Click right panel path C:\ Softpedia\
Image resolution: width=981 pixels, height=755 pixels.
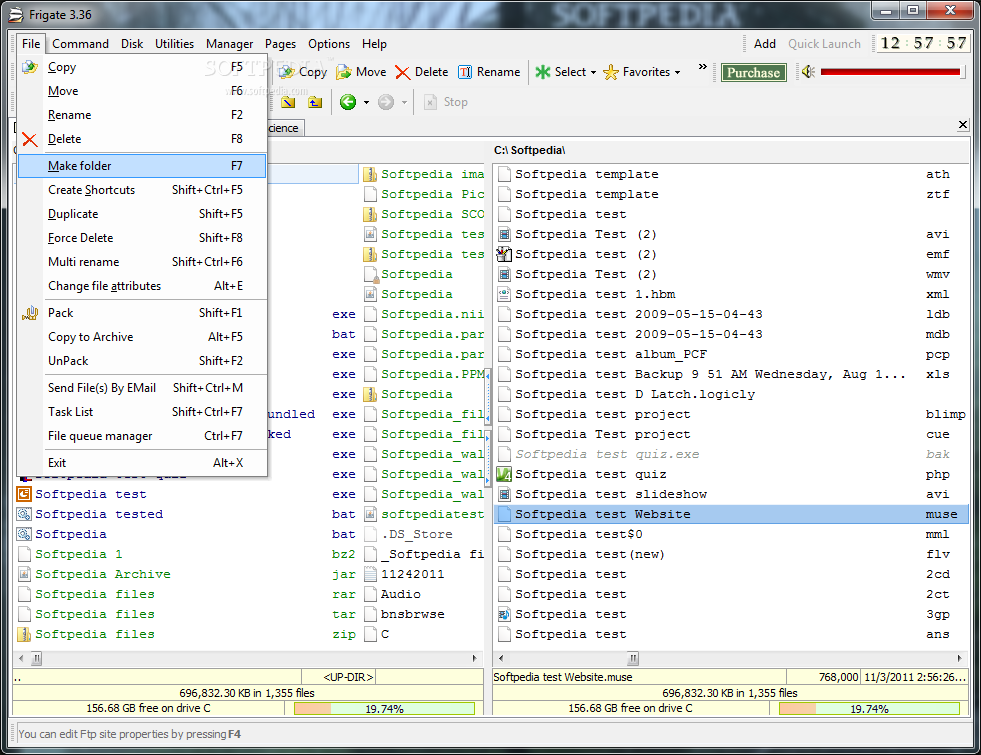click(529, 150)
